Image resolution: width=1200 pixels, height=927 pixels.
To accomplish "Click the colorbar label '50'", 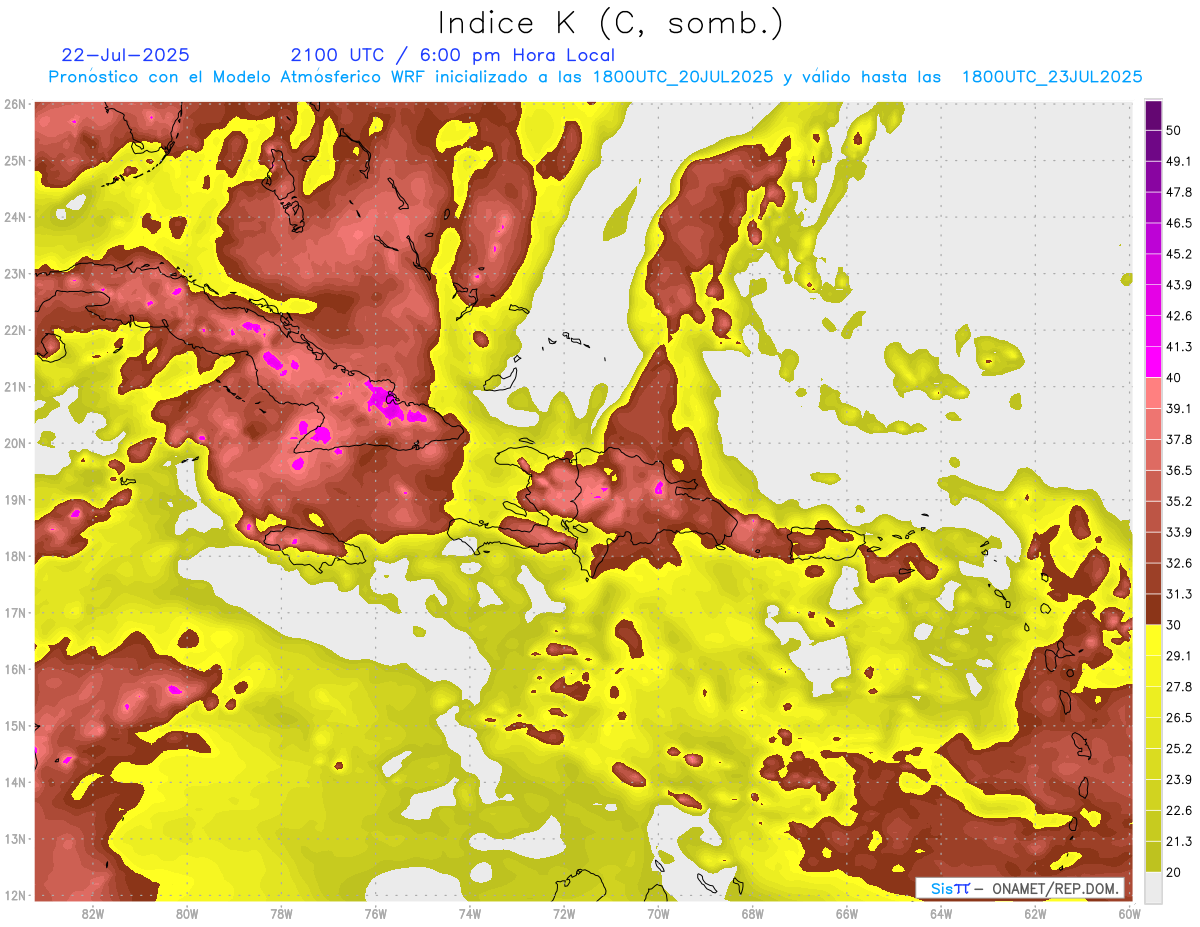I will tap(1174, 130).
